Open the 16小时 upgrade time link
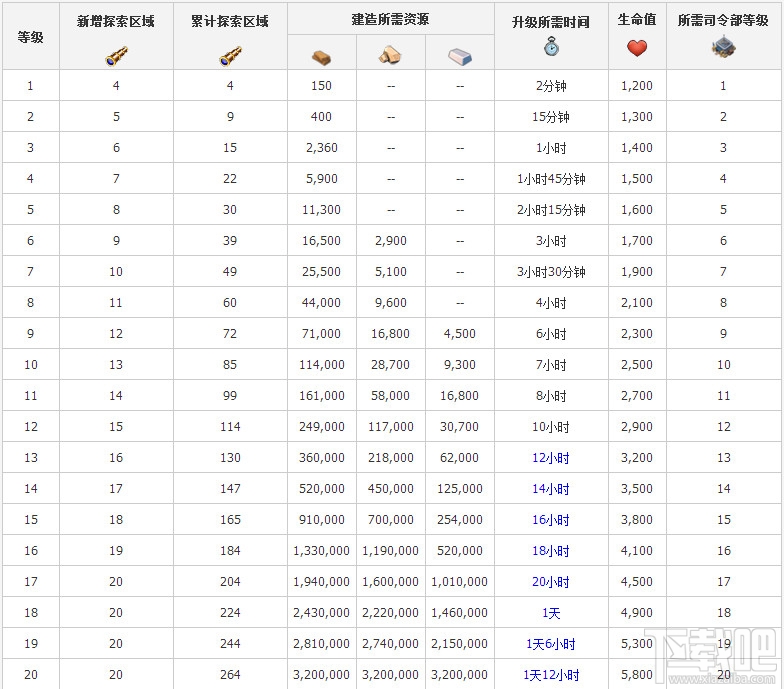The width and height of the screenshot is (784, 689). pyautogui.click(x=551, y=520)
